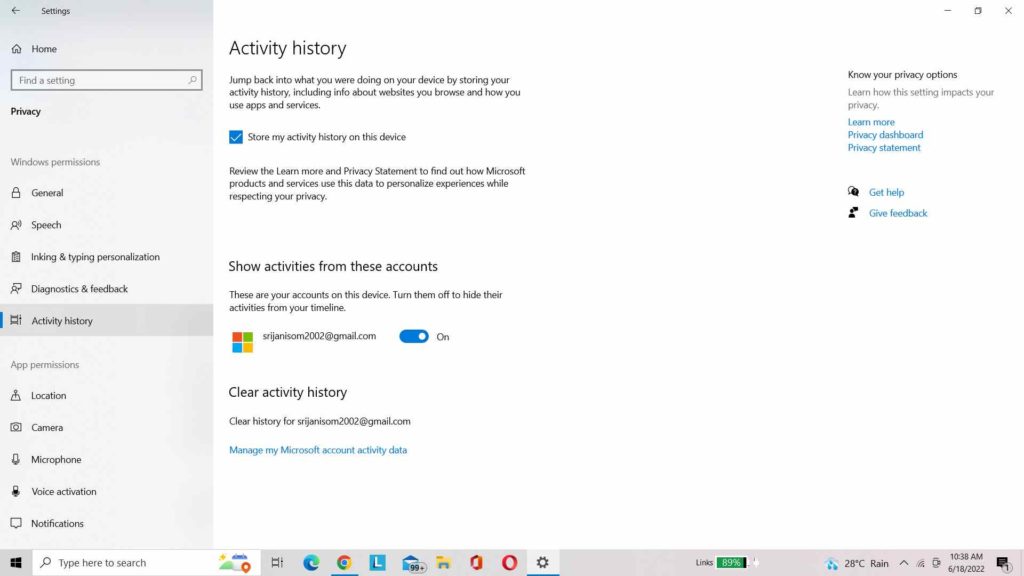
Task: Expand the hidden icons arrow in system tray
Action: (x=904, y=563)
